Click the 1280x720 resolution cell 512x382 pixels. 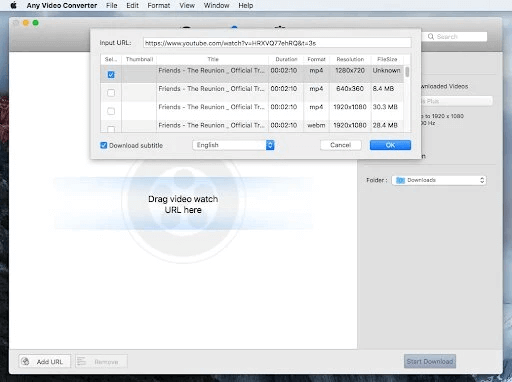[350, 70]
